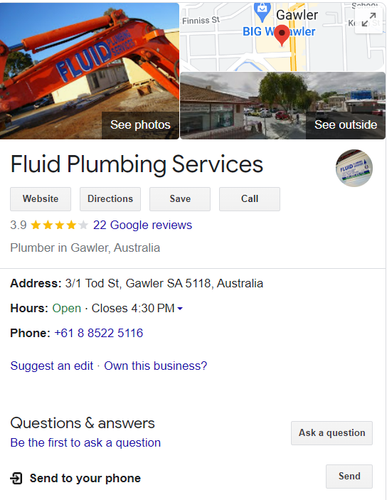Save Fluid Plumbing Services
The height and width of the screenshot is (500, 387).
click(x=180, y=199)
